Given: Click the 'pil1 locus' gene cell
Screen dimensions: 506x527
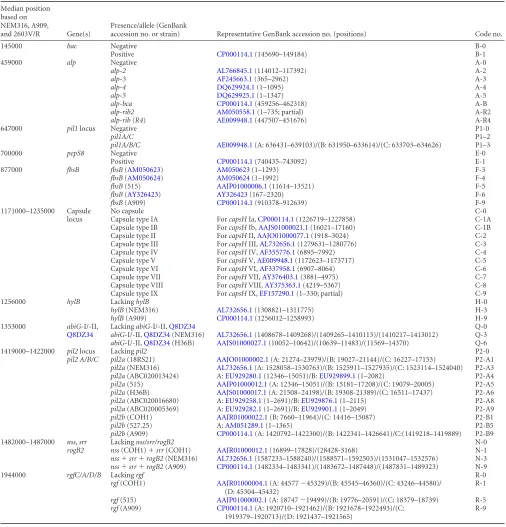Looking at the screenshot, I should point(81,128).
